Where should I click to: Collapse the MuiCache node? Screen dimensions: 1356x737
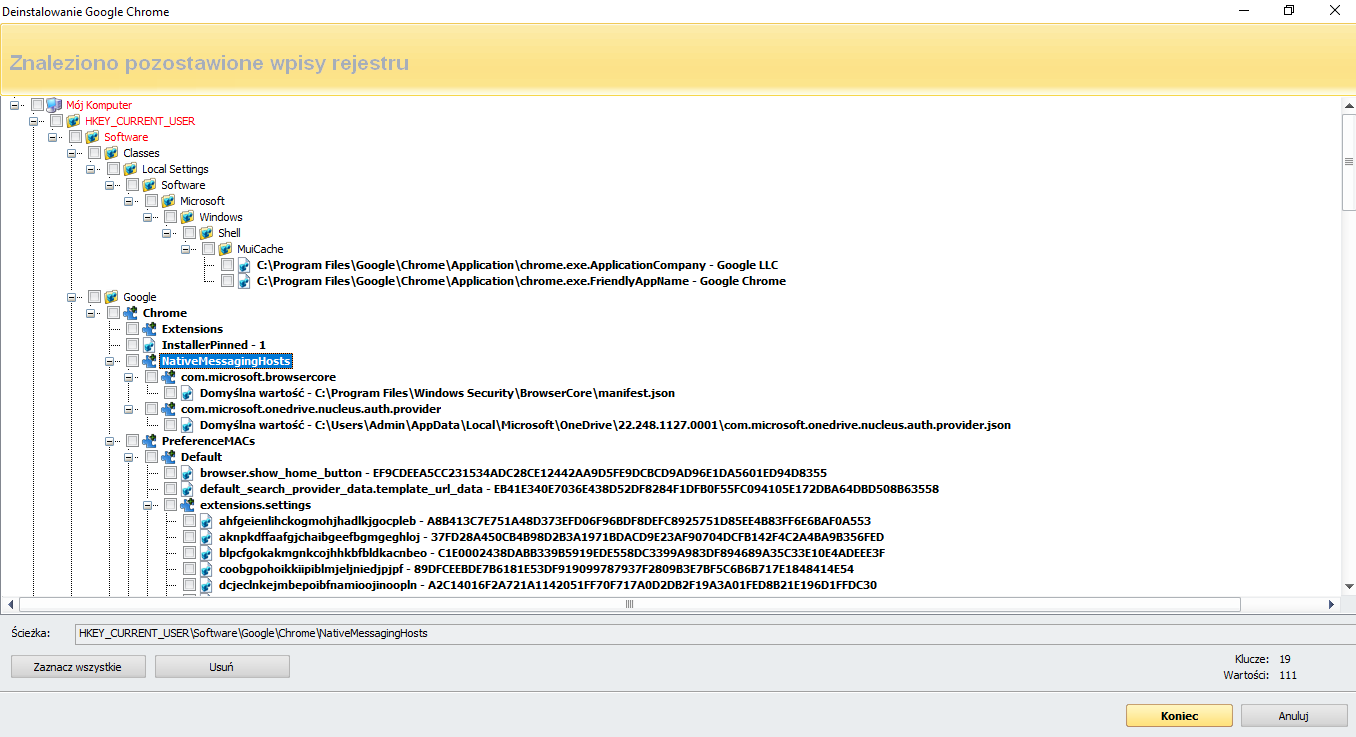[186, 249]
